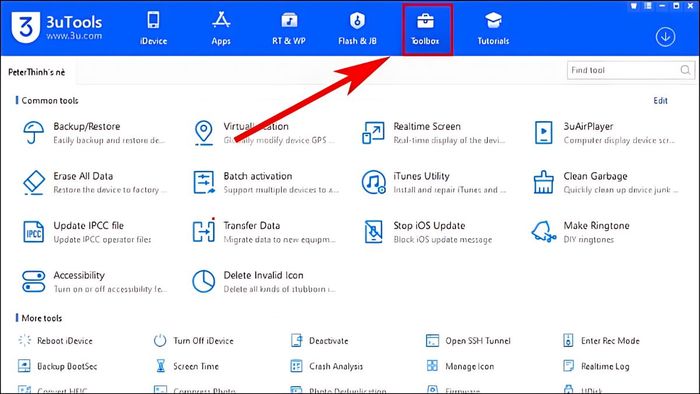The height and width of the screenshot is (394, 700).
Task: Click 'Easily backup and restore' description text
Action: tap(109, 140)
